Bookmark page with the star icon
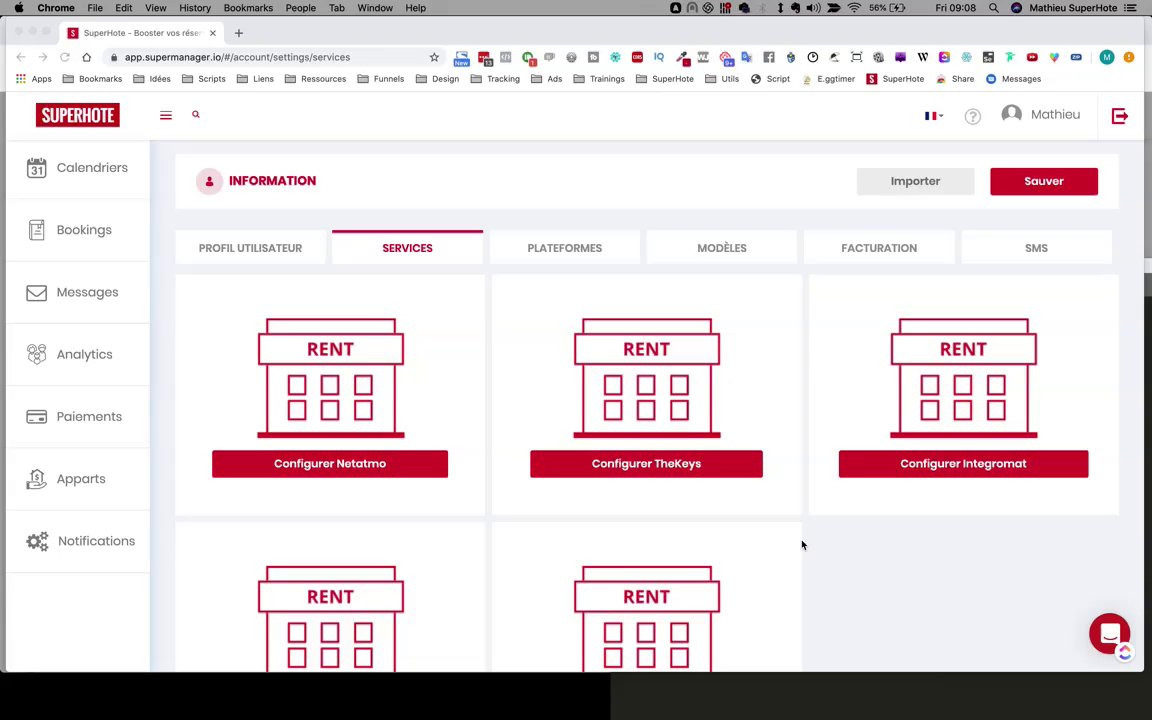 click(x=434, y=57)
